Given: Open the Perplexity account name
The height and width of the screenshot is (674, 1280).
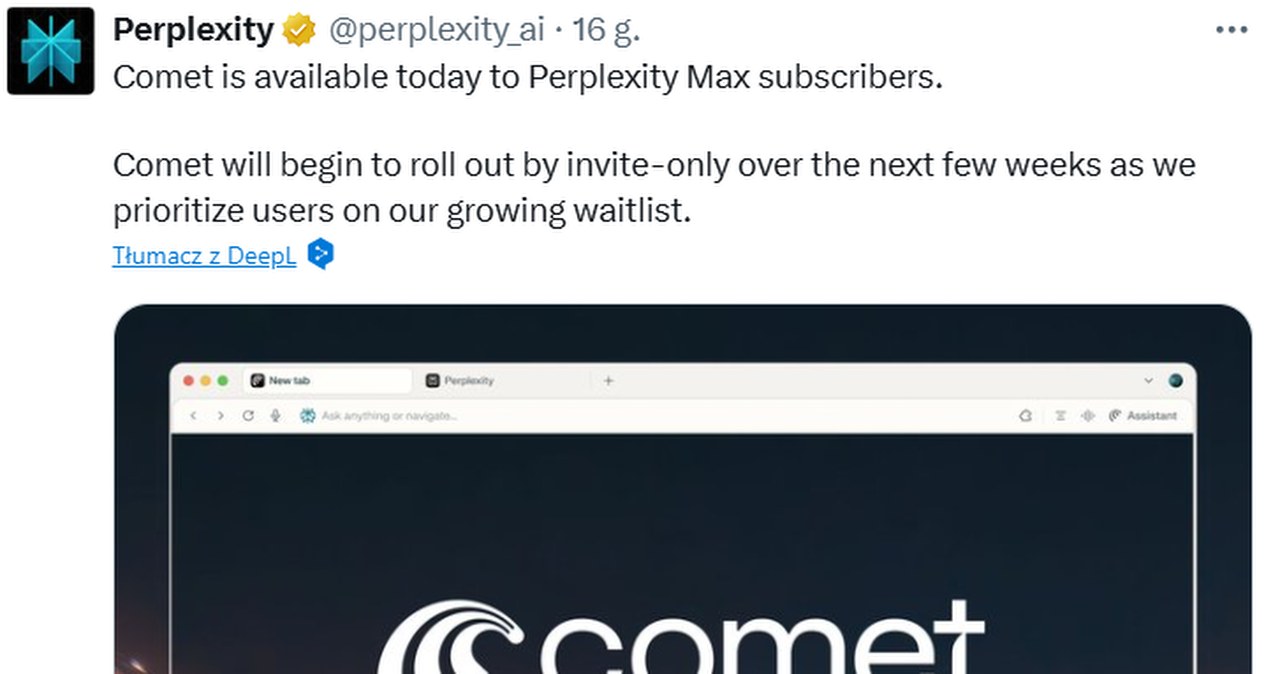Looking at the screenshot, I should [192, 31].
